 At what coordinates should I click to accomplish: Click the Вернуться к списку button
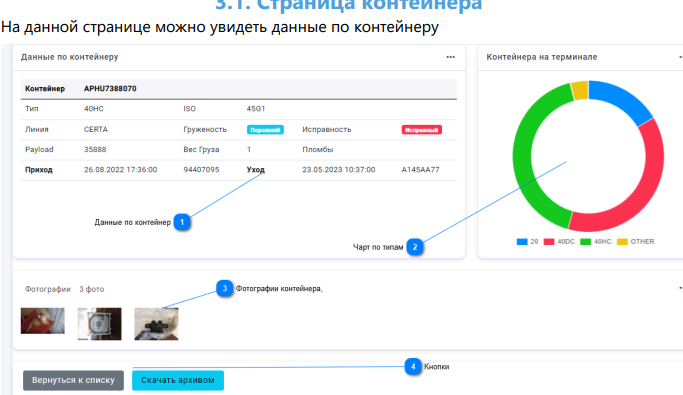pyautogui.click(x=73, y=380)
